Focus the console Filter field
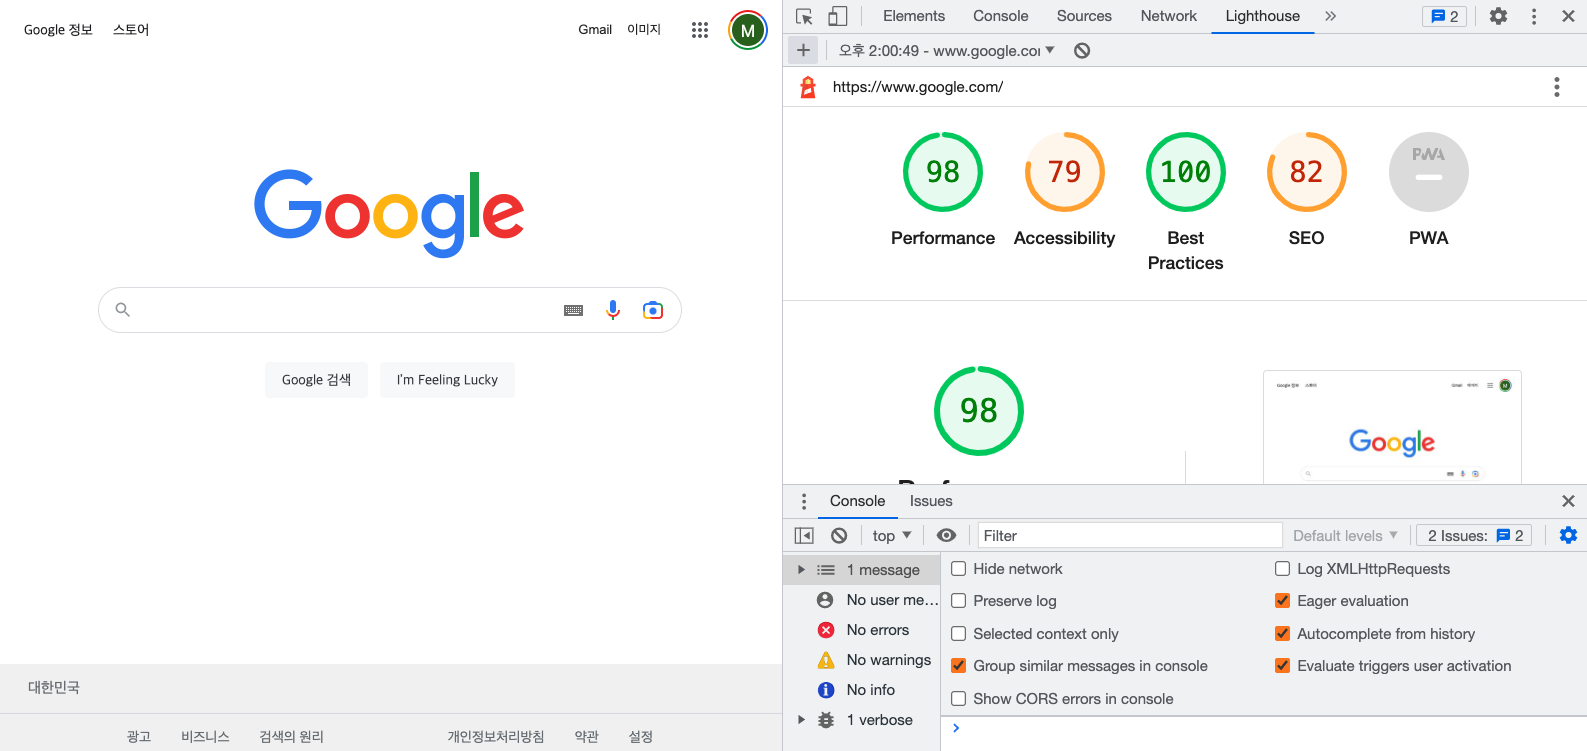This screenshot has height=751, width=1587. pyautogui.click(x=1130, y=536)
